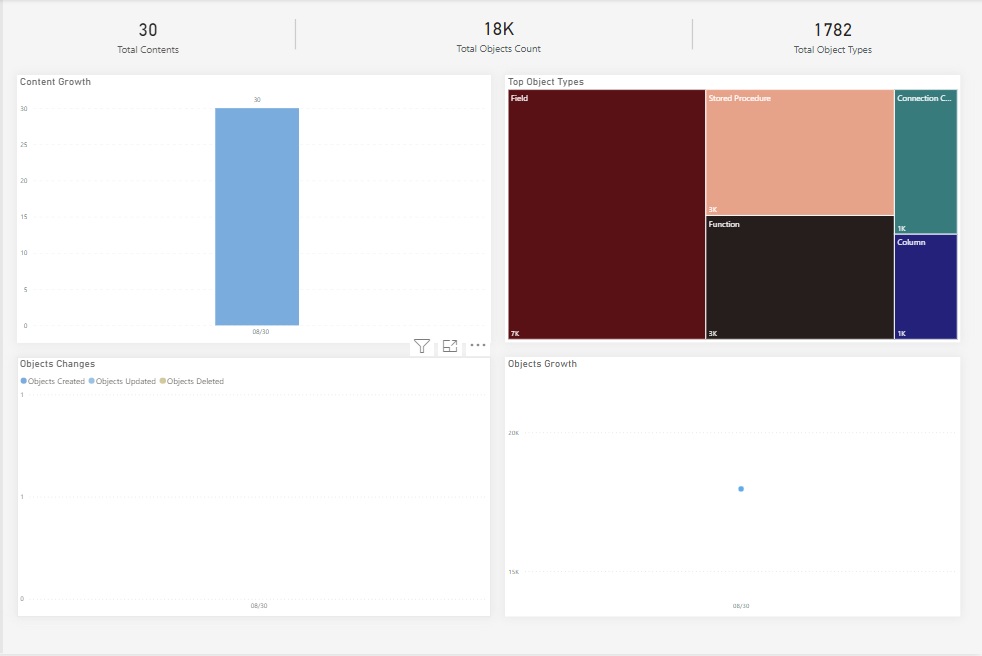Select the Function treemap block
The width and height of the screenshot is (982, 656).
(799, 277)
